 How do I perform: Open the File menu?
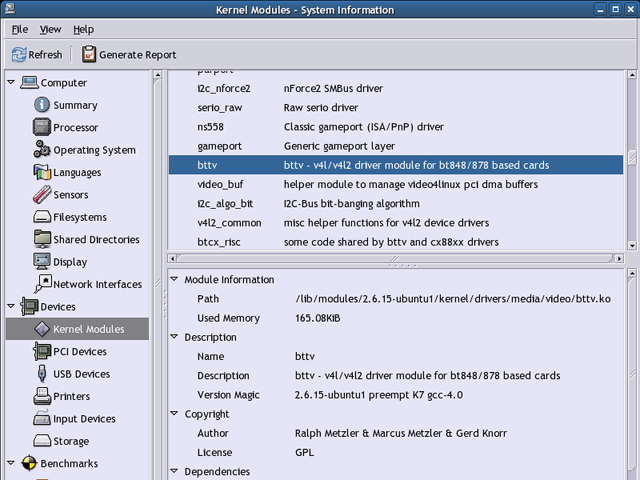(20, 30)
